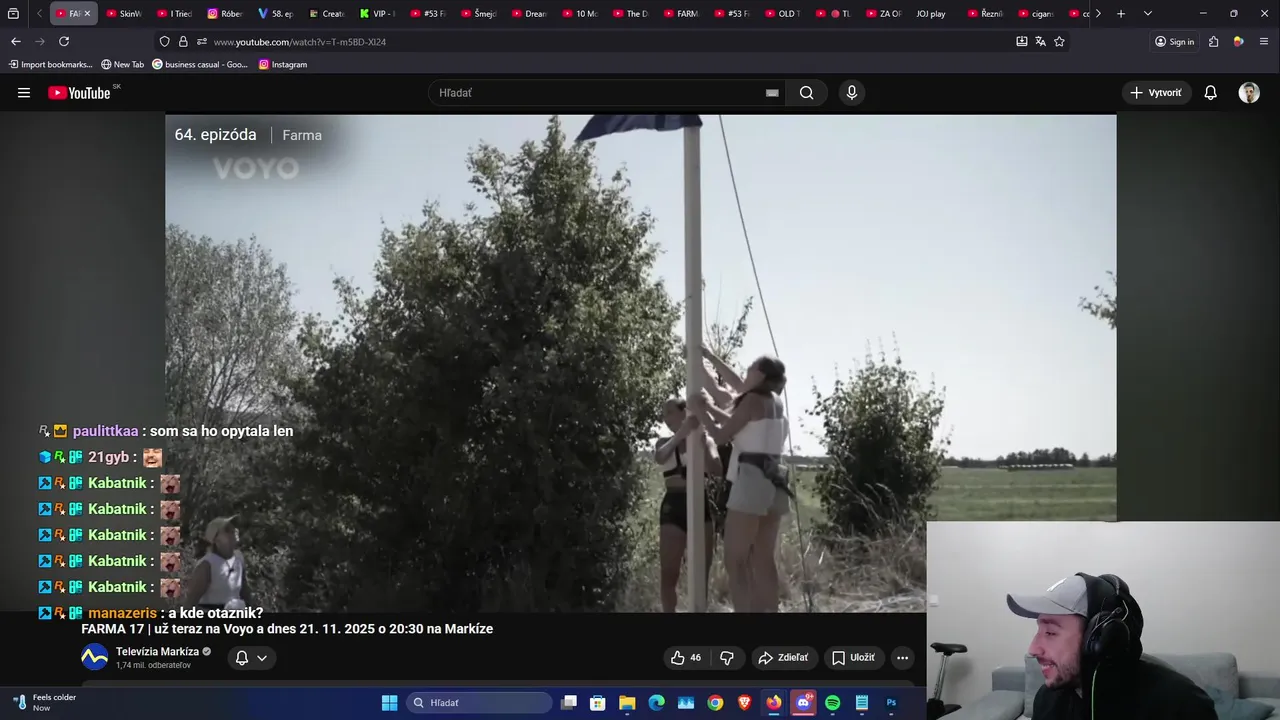Screen dimensions: 1280x720
Task: Share the video with Zdieľať
Action: 783,658
